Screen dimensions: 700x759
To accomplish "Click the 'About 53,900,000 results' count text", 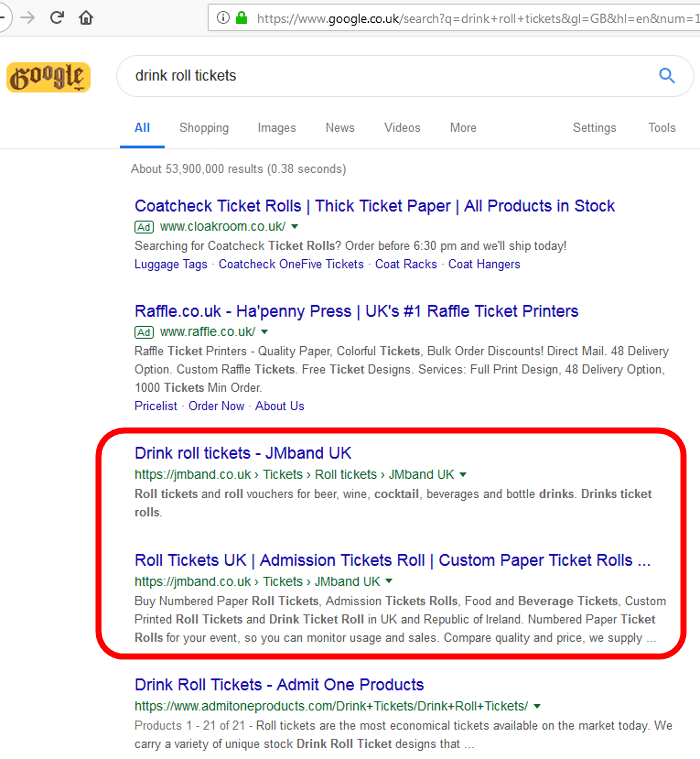I will tap(239, 169).
